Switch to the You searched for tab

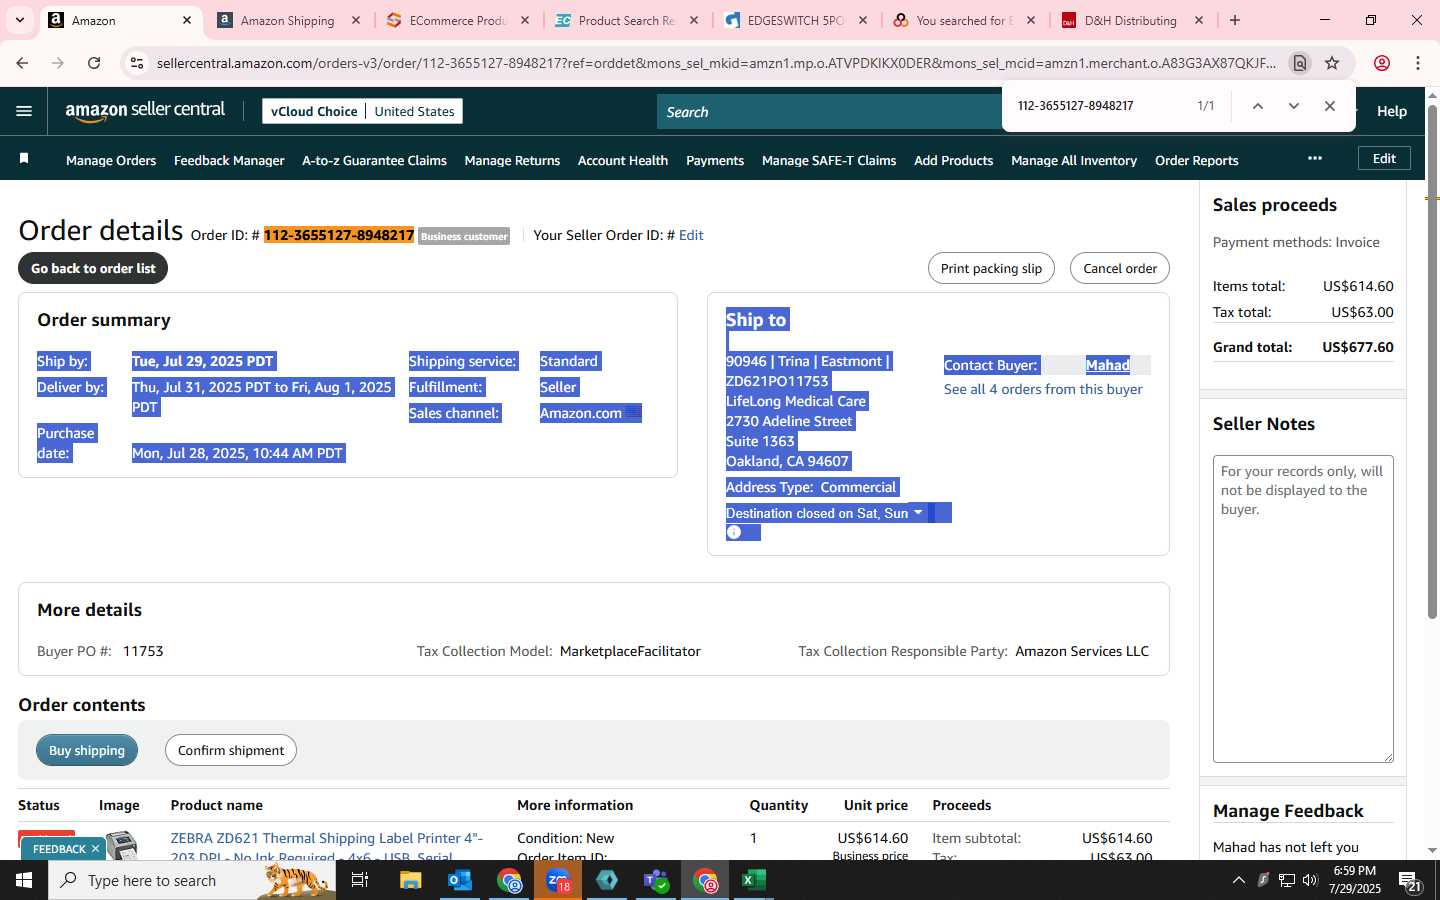point(964,20)
